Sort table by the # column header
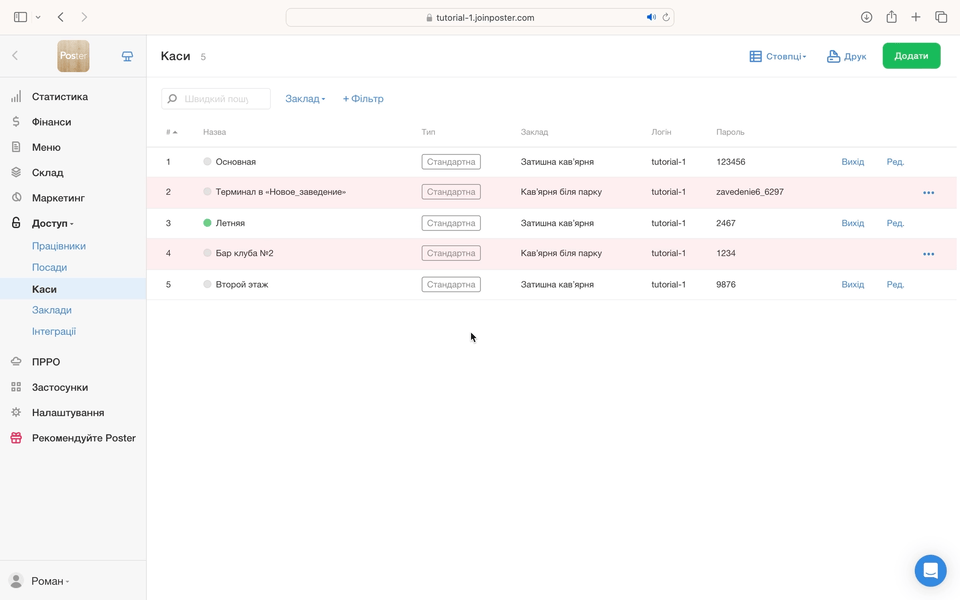This screenshot has width=960, height=600. 171,132
